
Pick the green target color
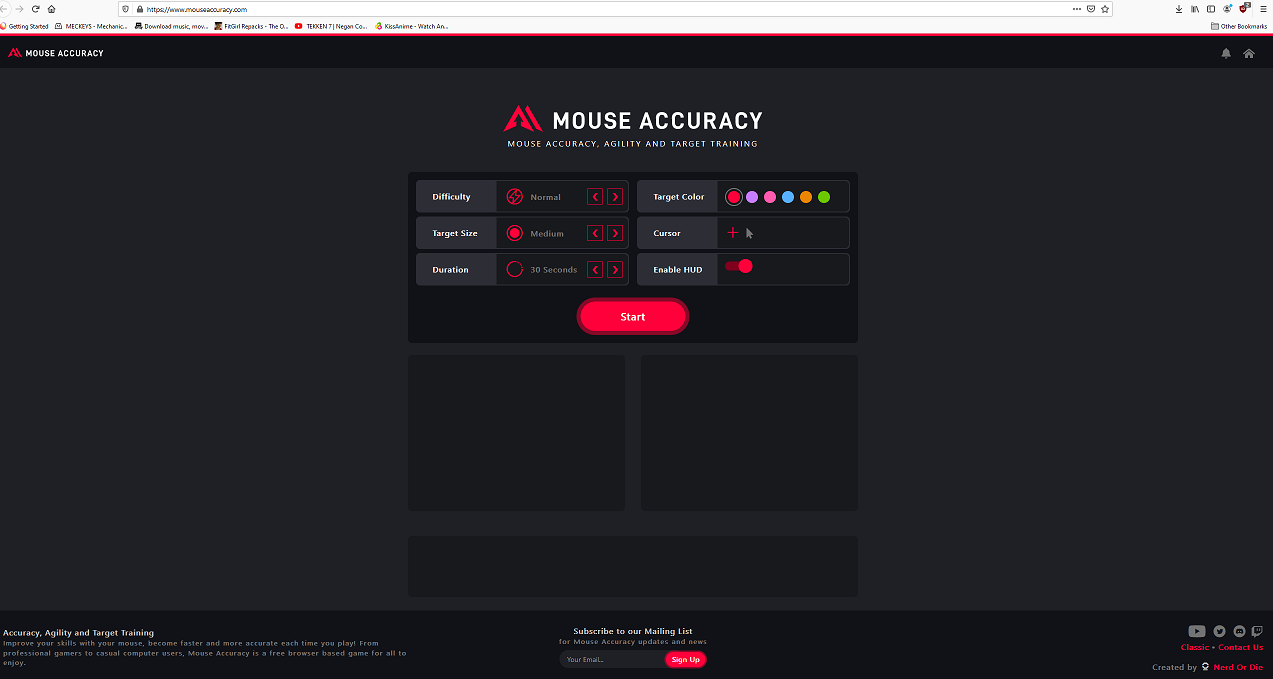pos(824,197)
